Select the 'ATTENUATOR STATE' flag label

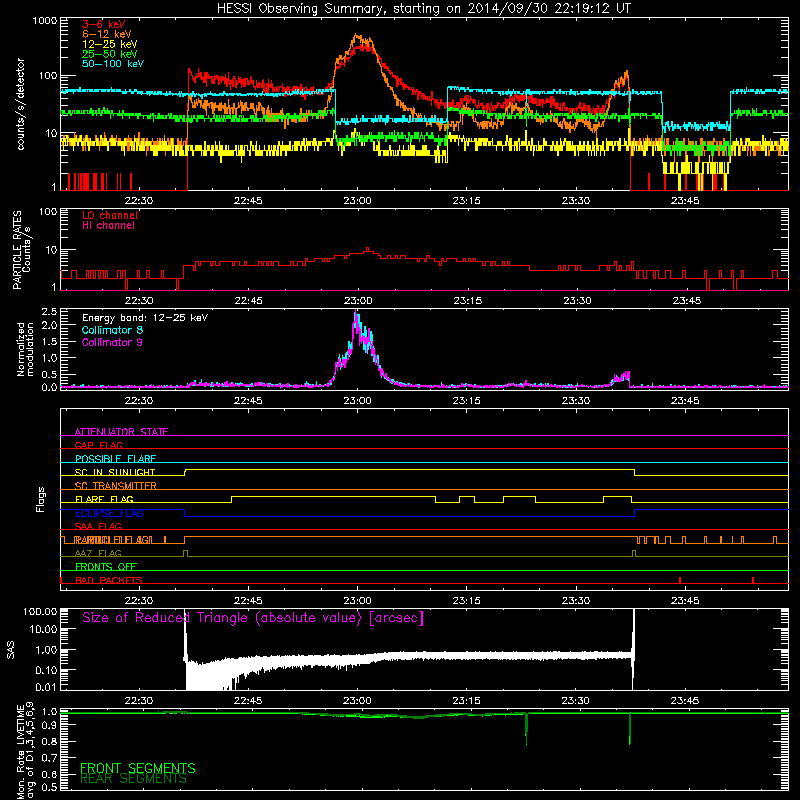coord(121,432)
